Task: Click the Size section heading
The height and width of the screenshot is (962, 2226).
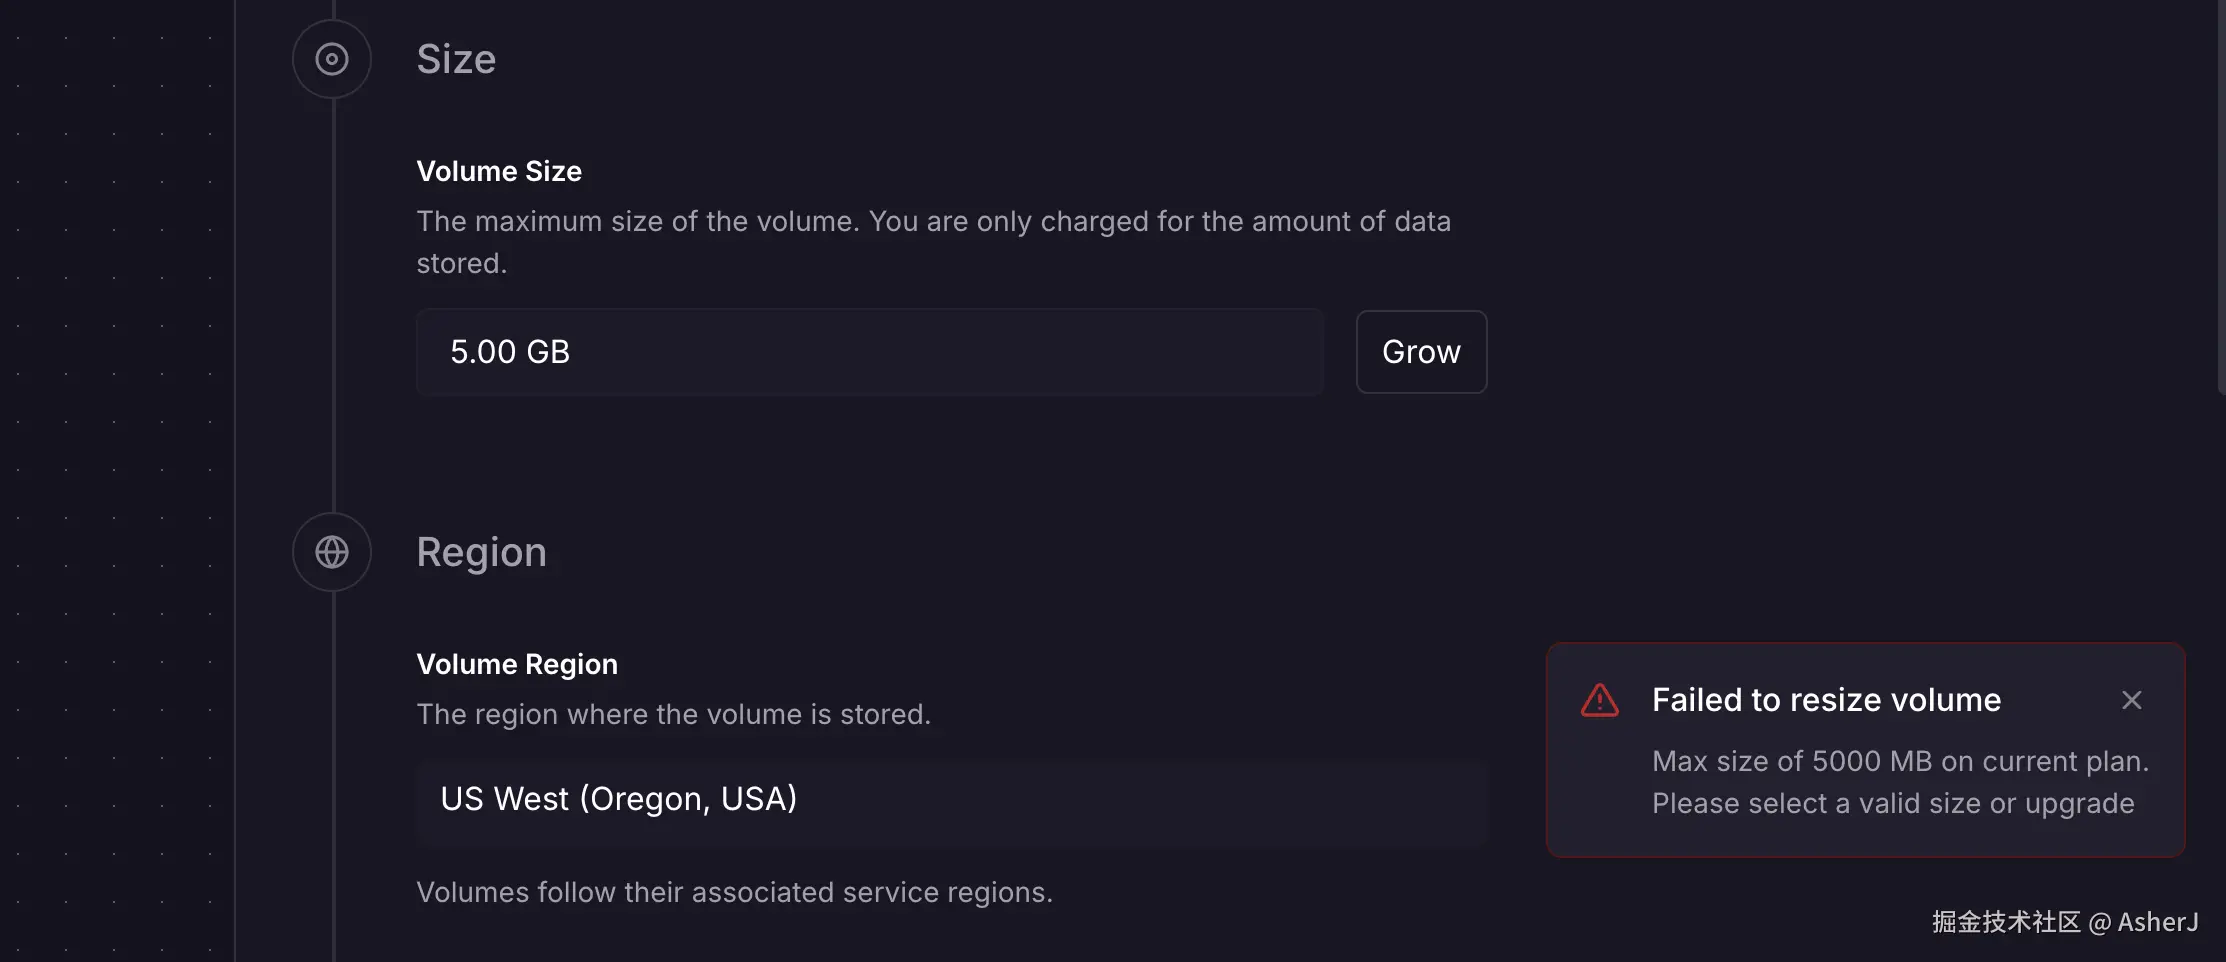Action: pyautogui.click(x=456, y=59)
